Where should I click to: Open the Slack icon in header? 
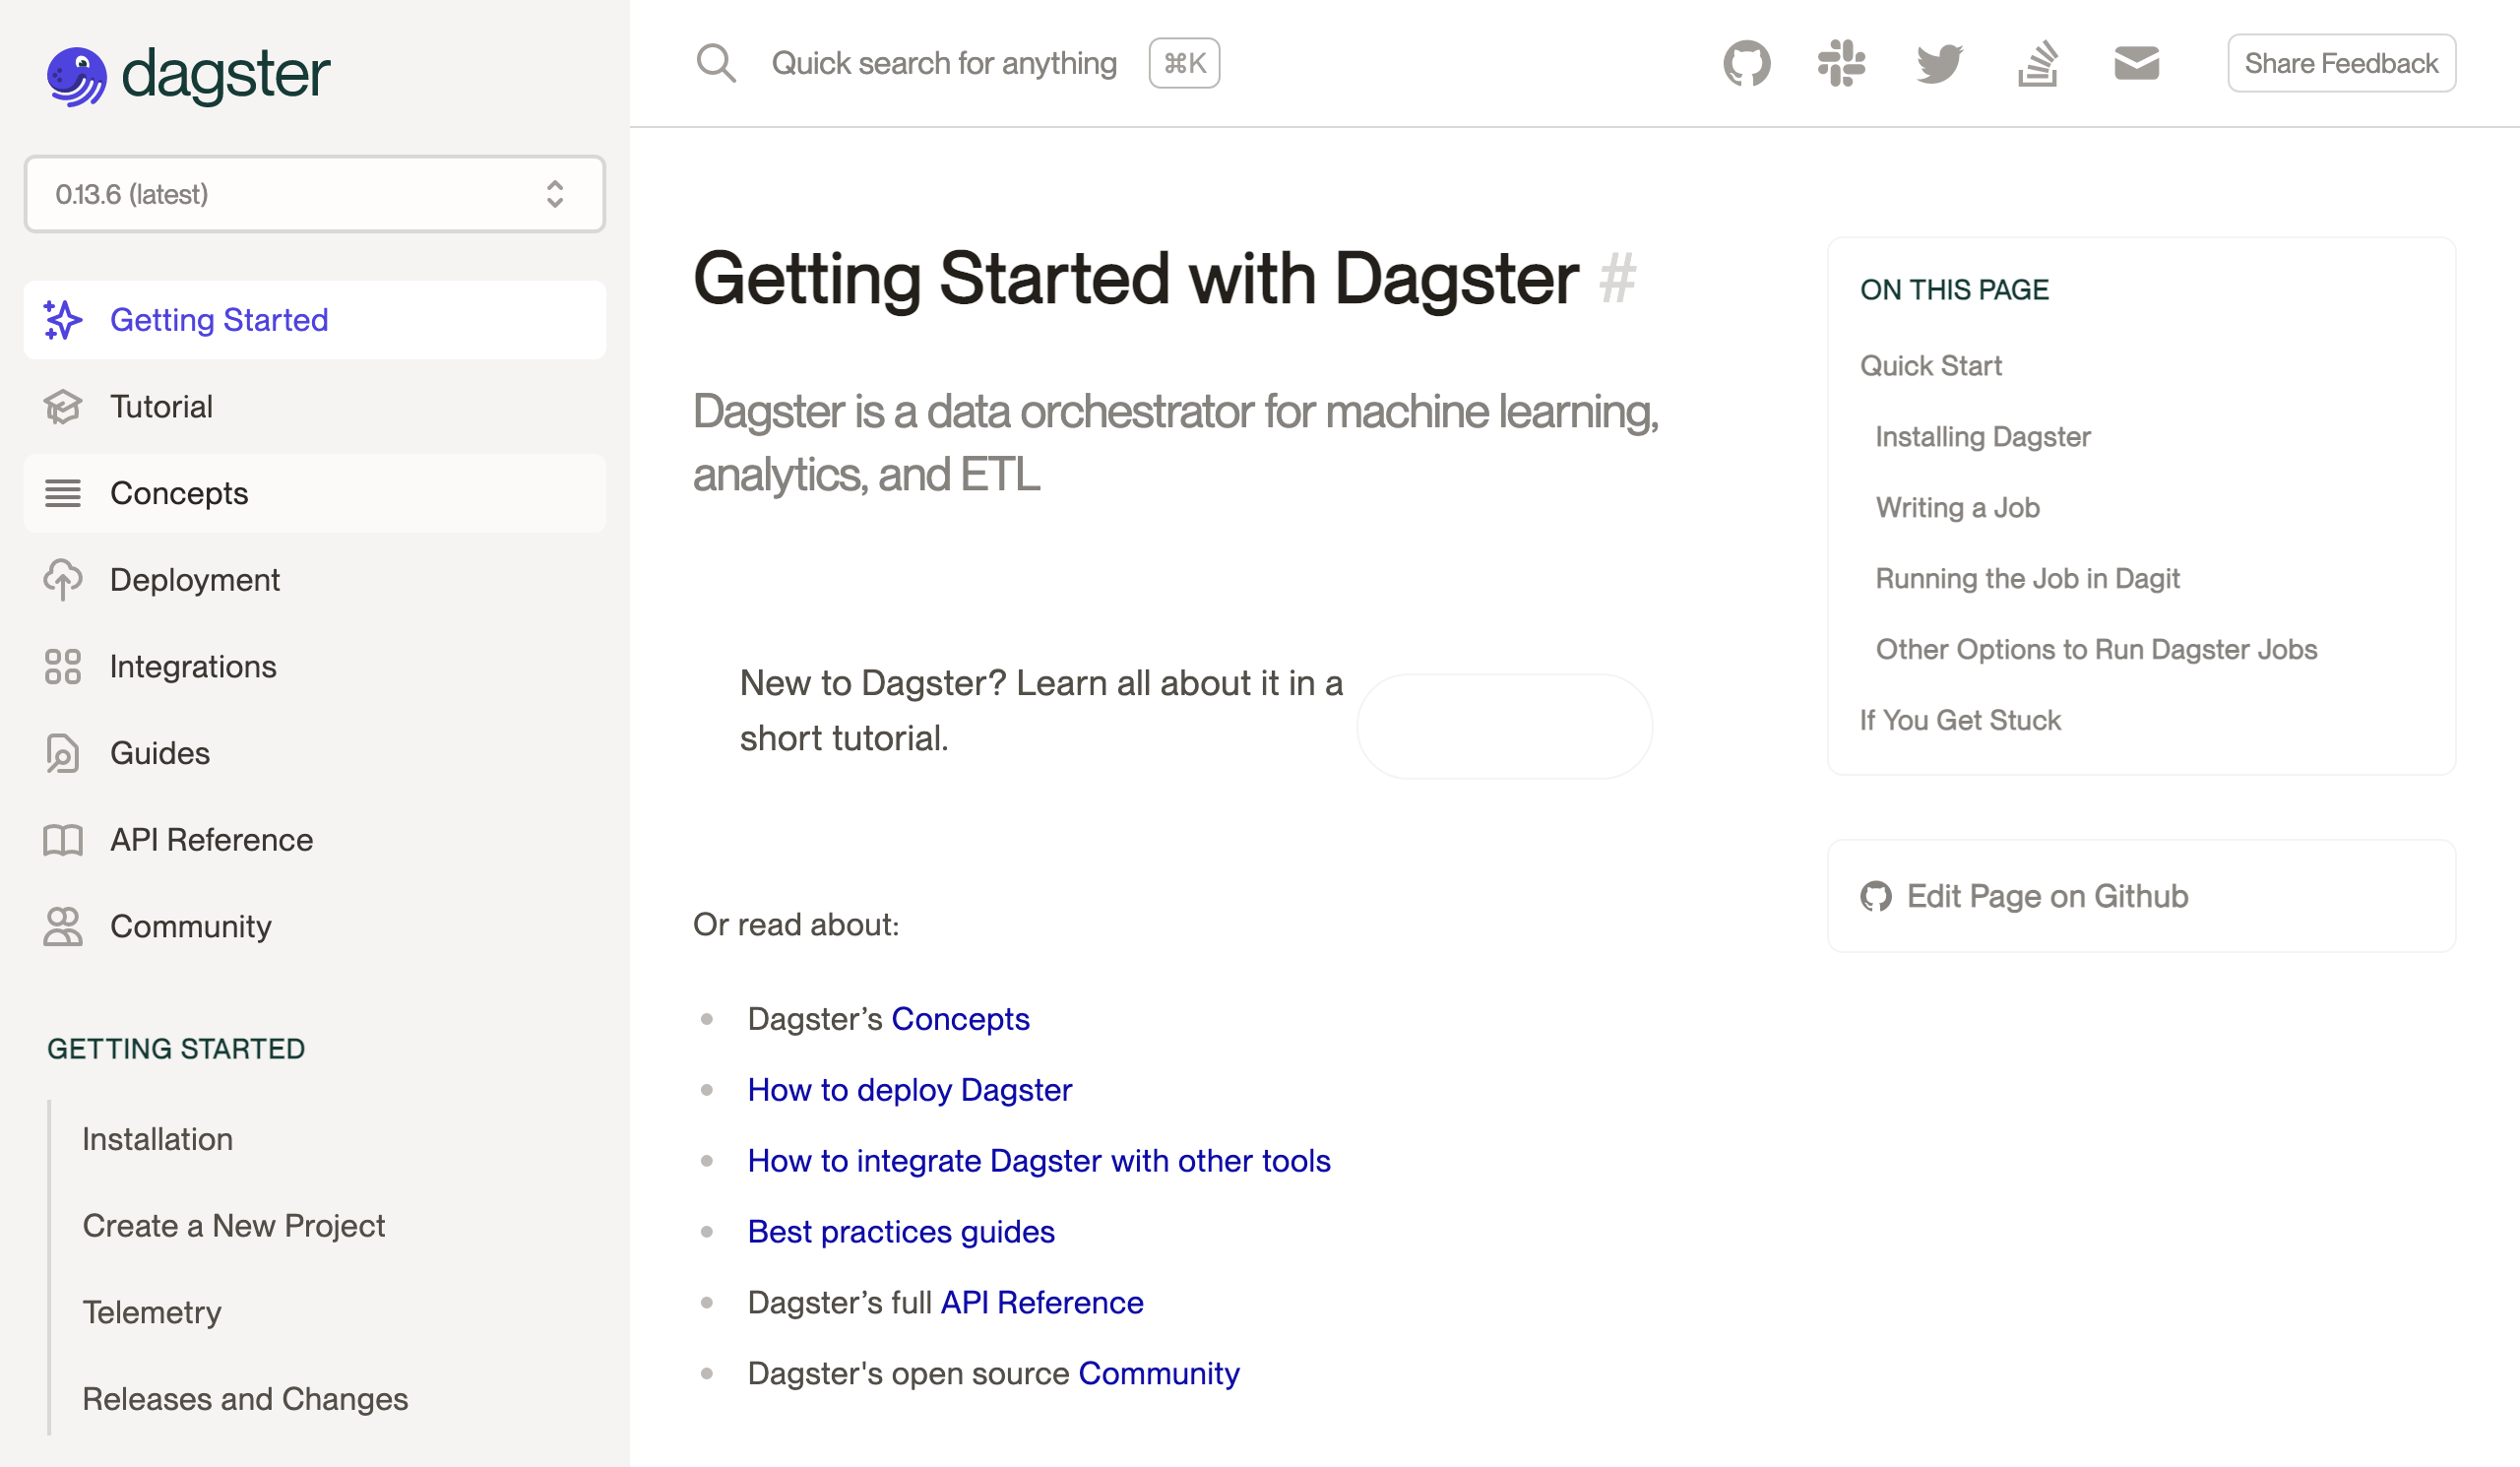1841,63
